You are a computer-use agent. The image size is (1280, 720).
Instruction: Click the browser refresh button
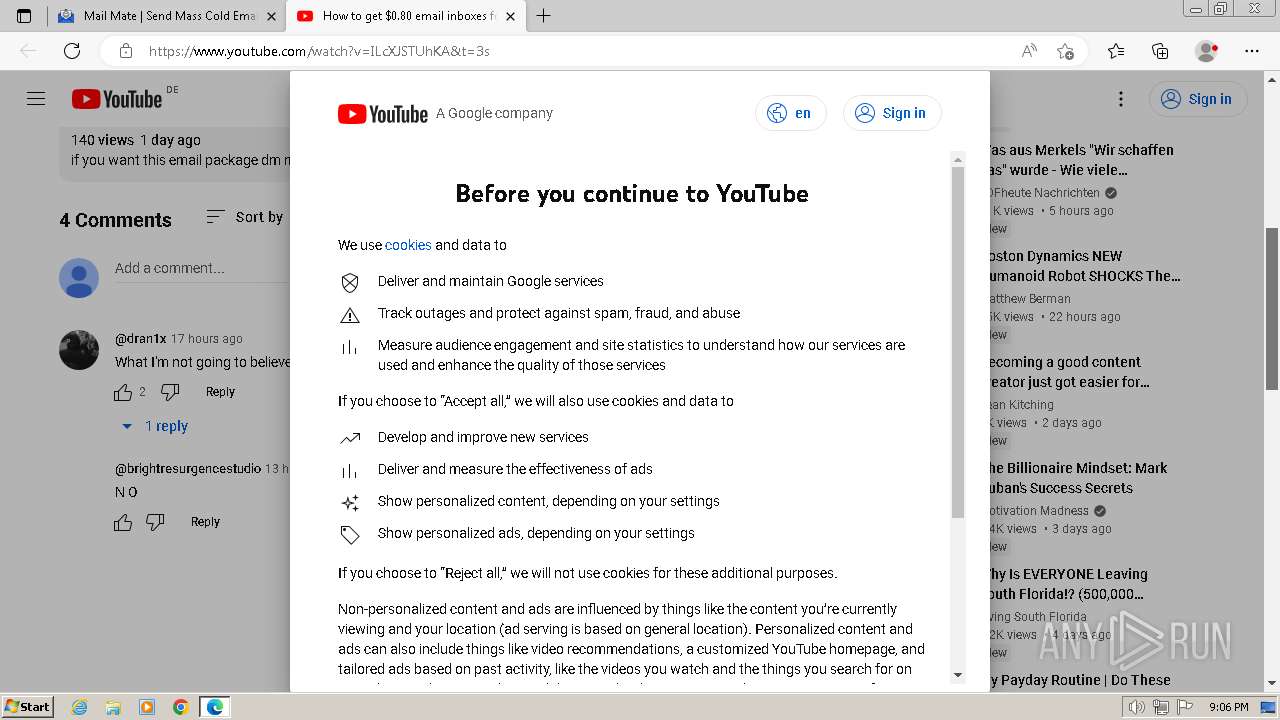pos(72,51)
